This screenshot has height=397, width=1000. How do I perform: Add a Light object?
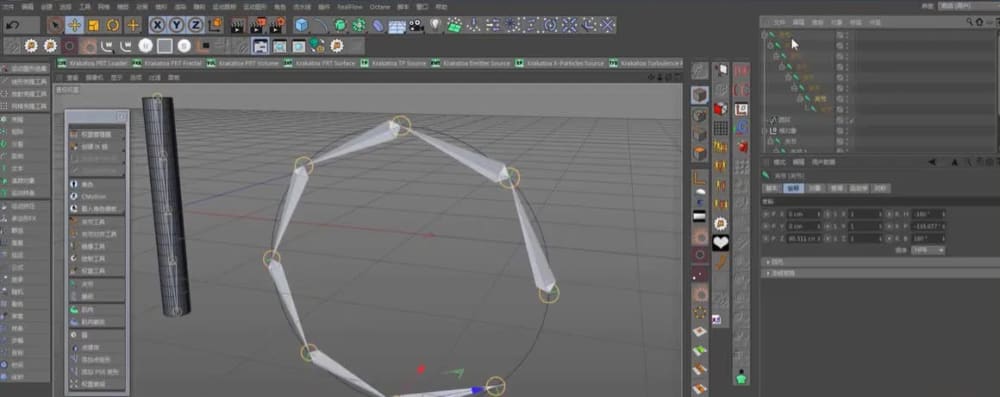(x=436, y=26)
